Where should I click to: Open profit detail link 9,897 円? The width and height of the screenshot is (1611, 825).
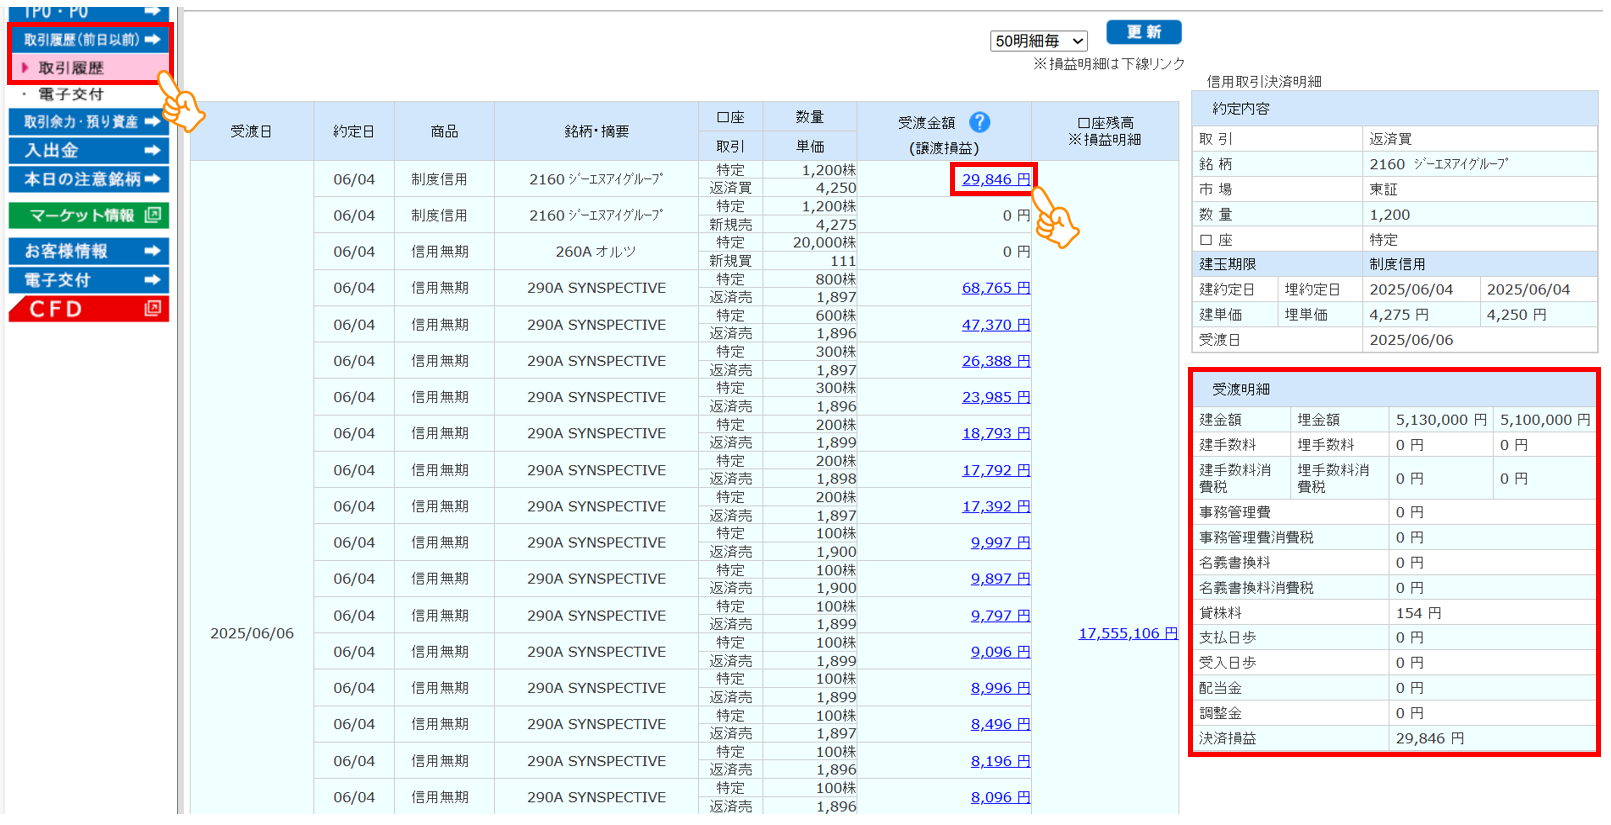pyautogui.click(x=1000, y=578)
